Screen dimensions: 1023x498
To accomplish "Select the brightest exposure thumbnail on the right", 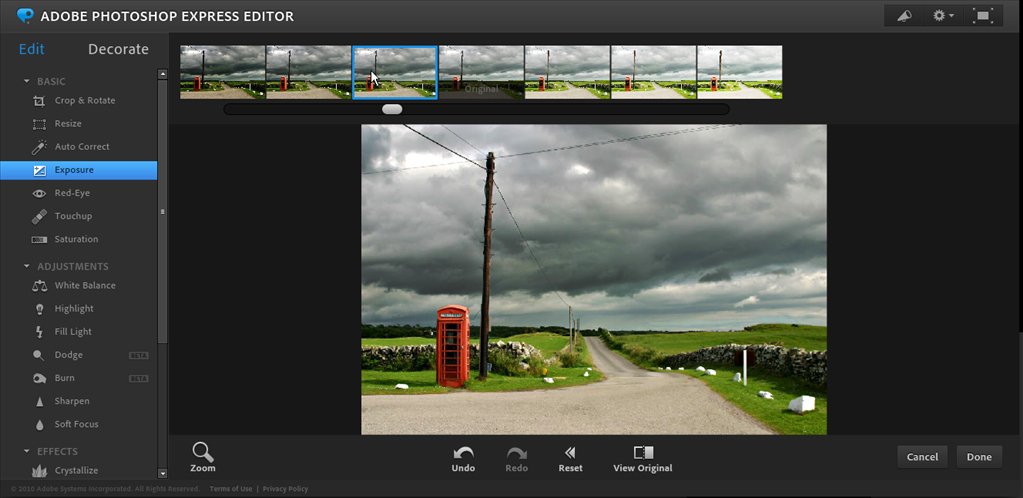I will [x=739, y=72].
